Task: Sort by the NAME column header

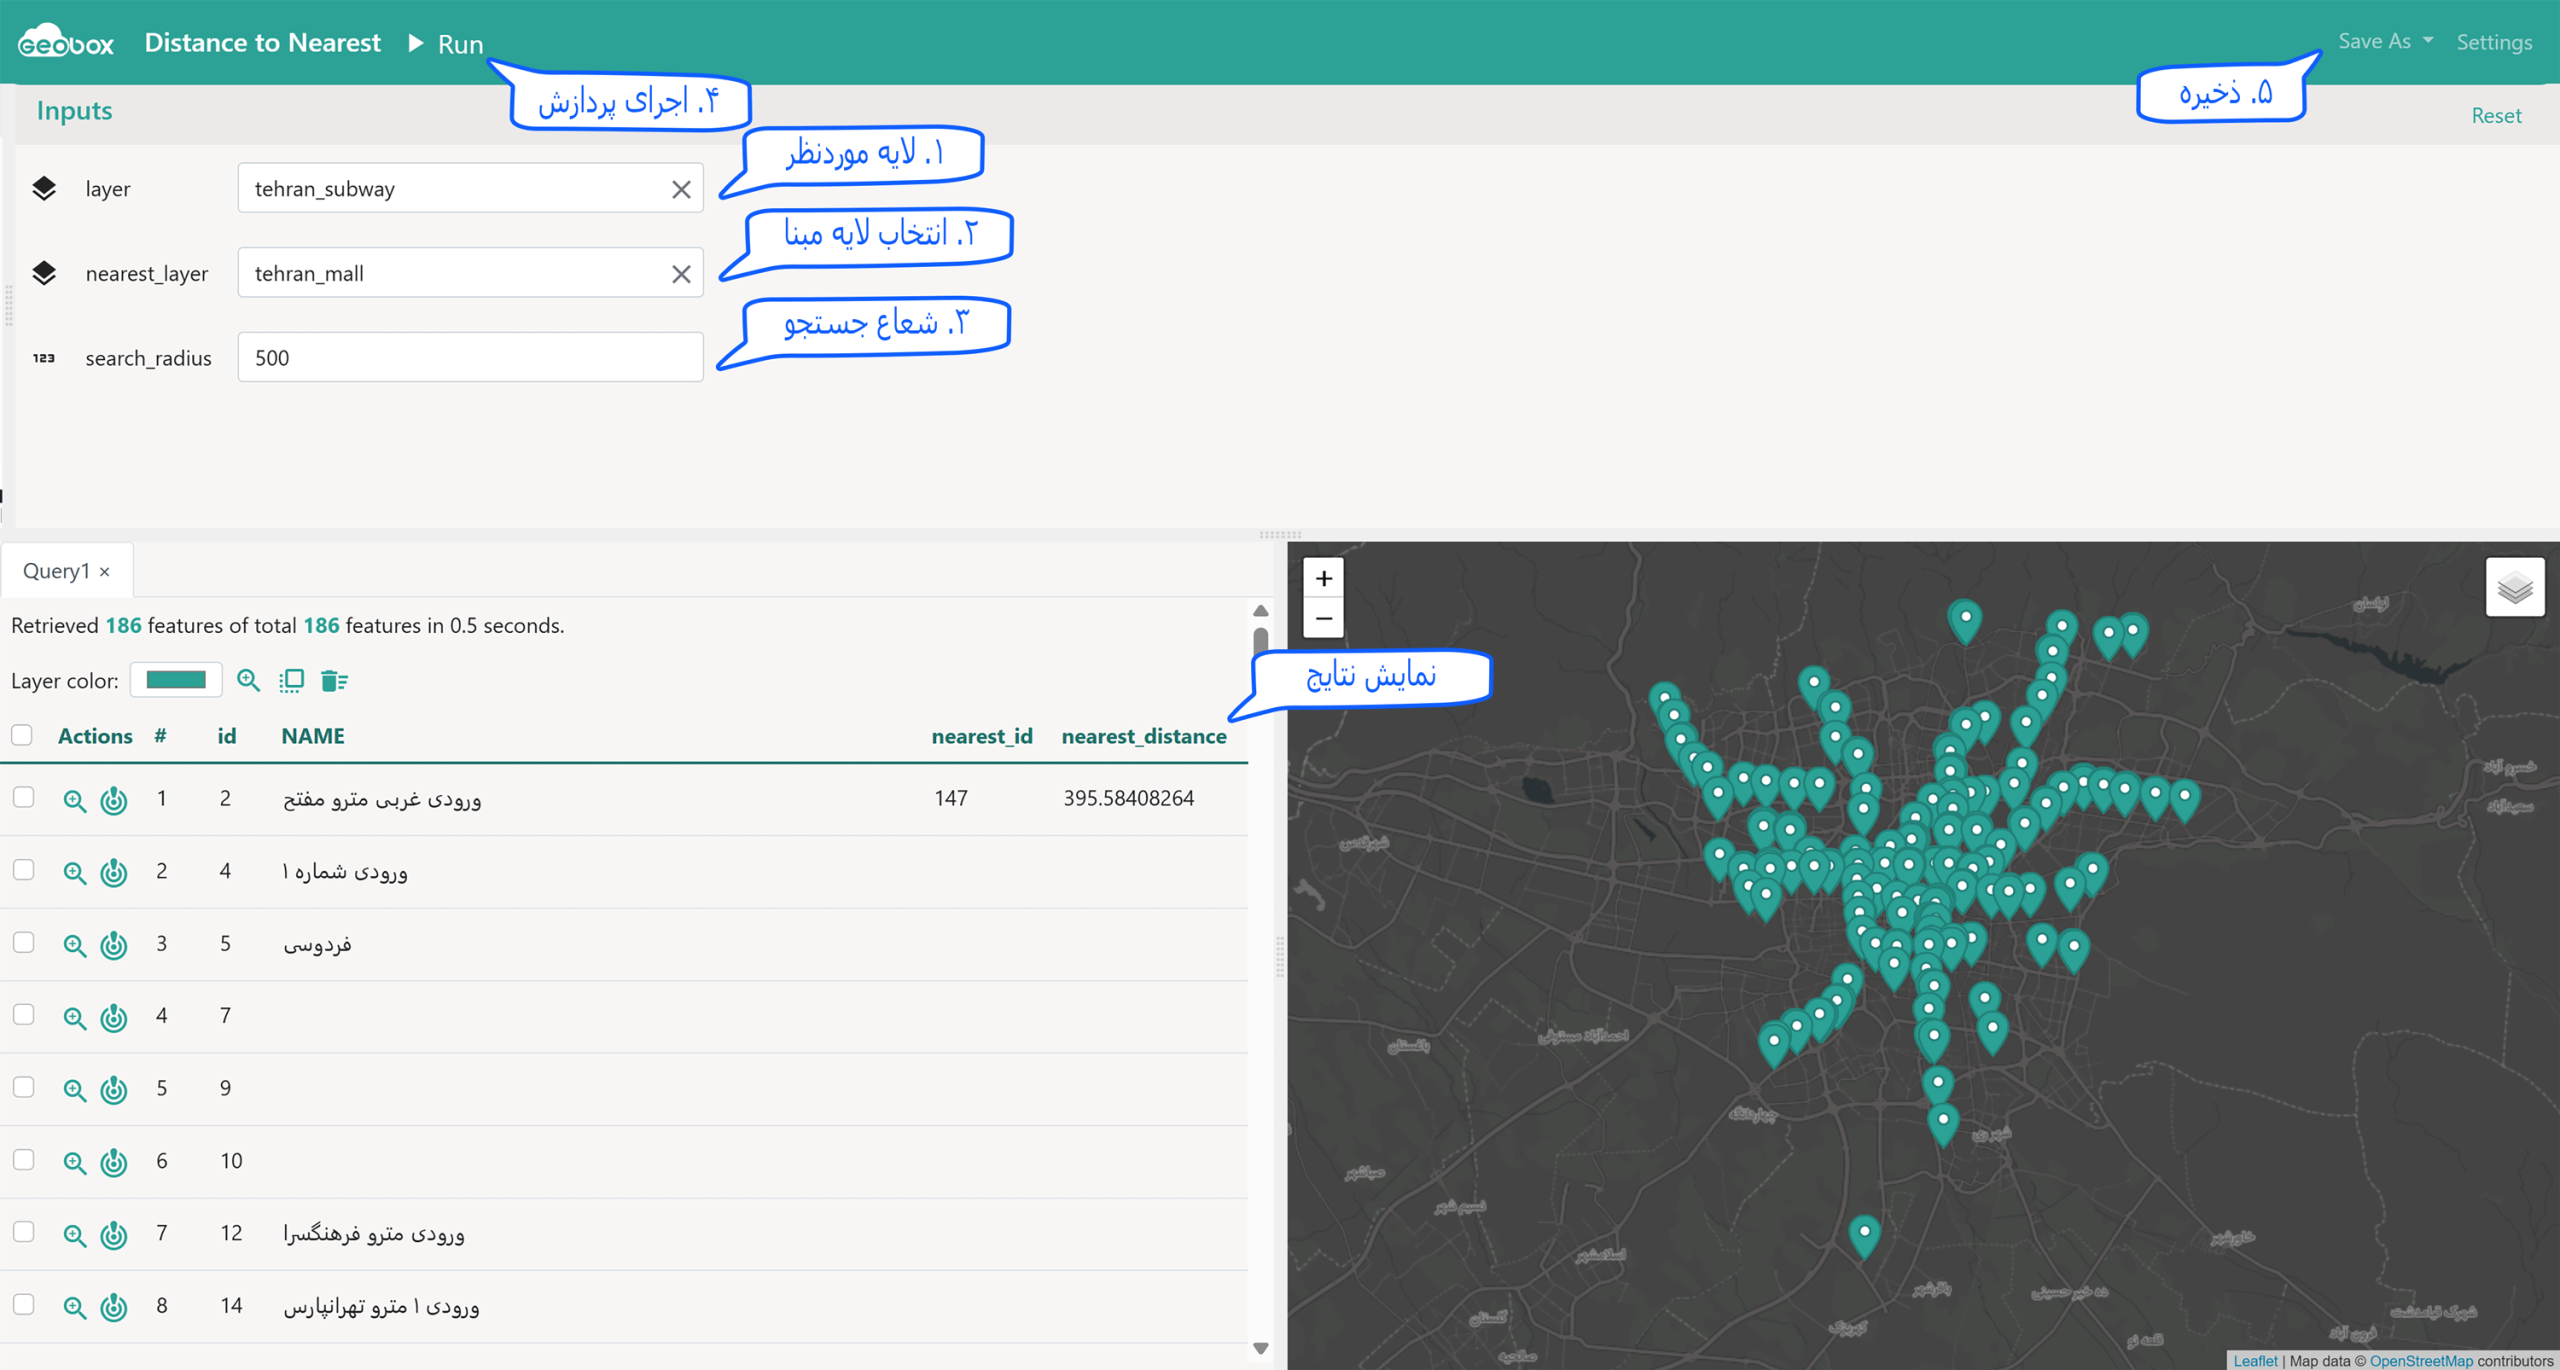Action: 313,736
